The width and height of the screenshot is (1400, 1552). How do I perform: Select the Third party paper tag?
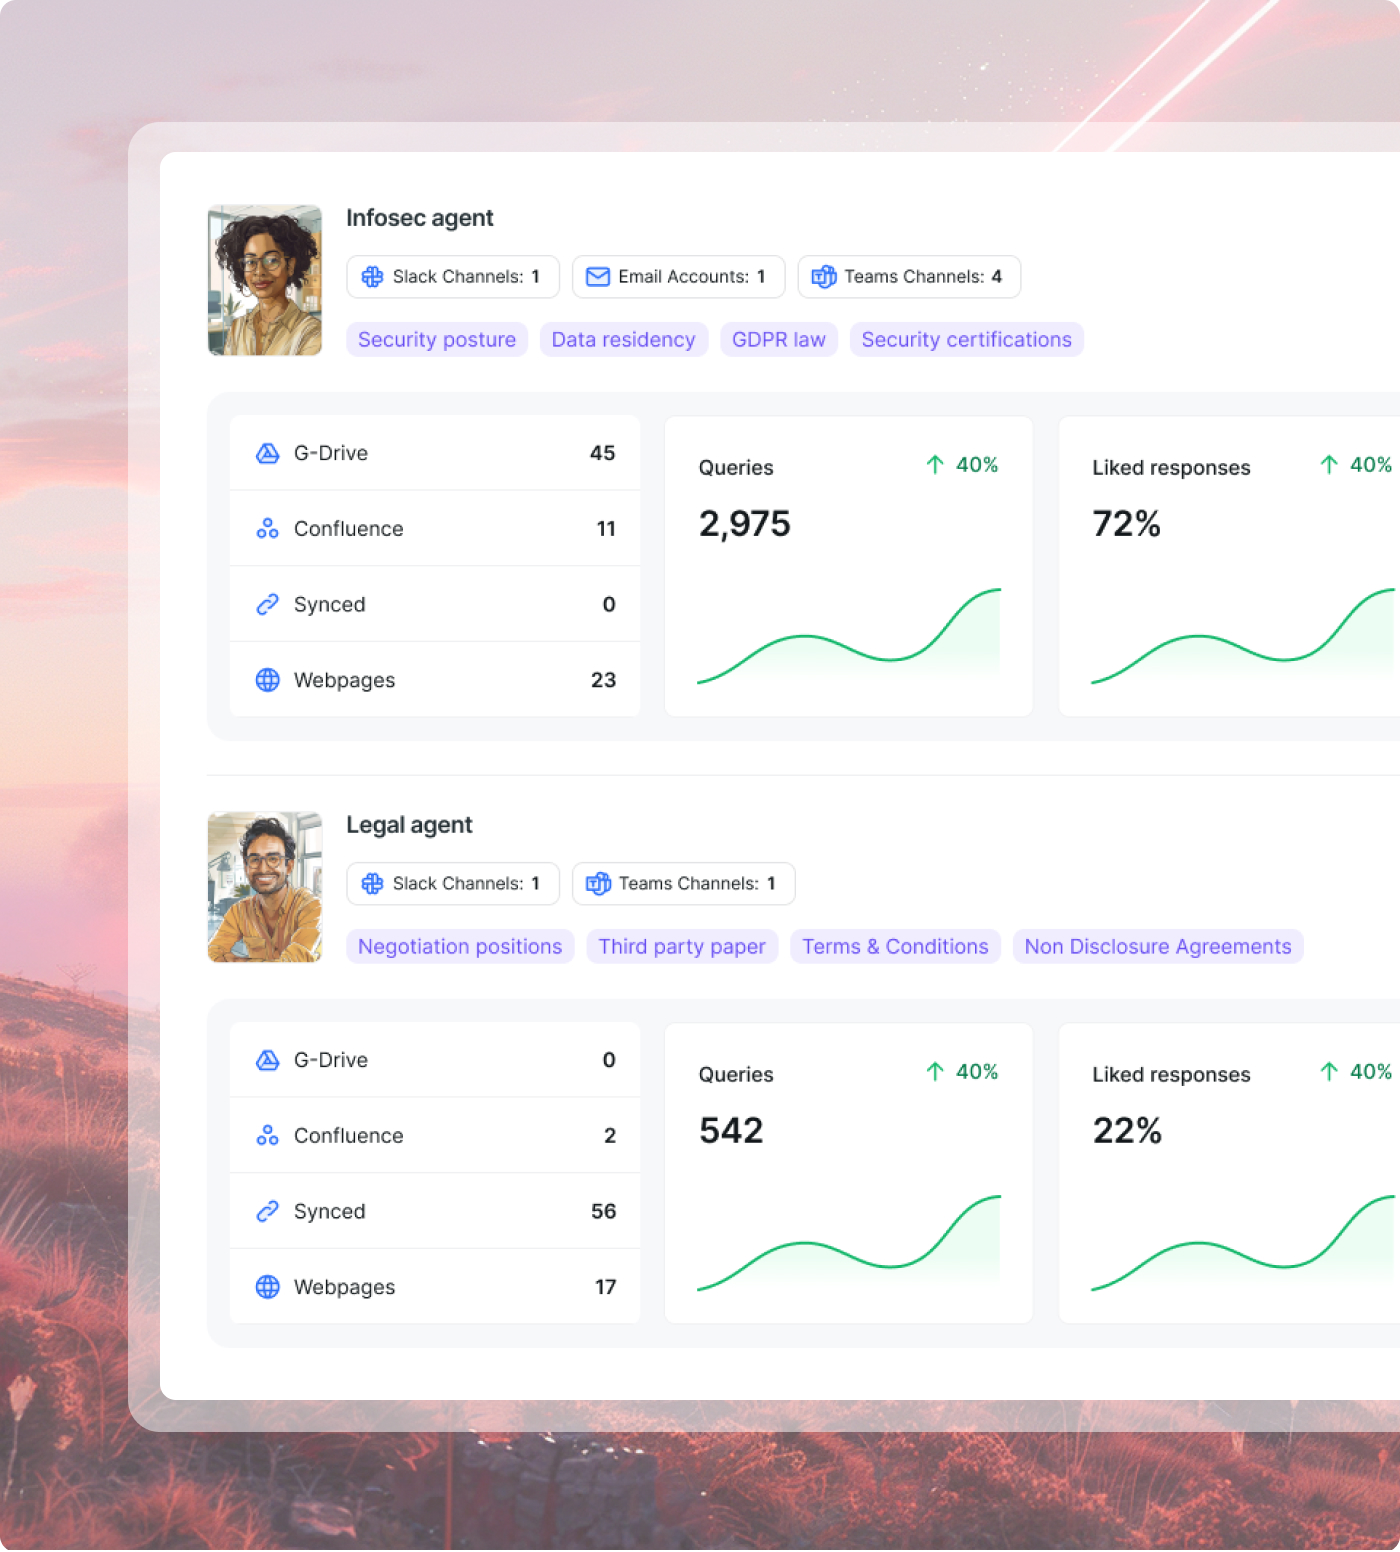tap(682, 947)
